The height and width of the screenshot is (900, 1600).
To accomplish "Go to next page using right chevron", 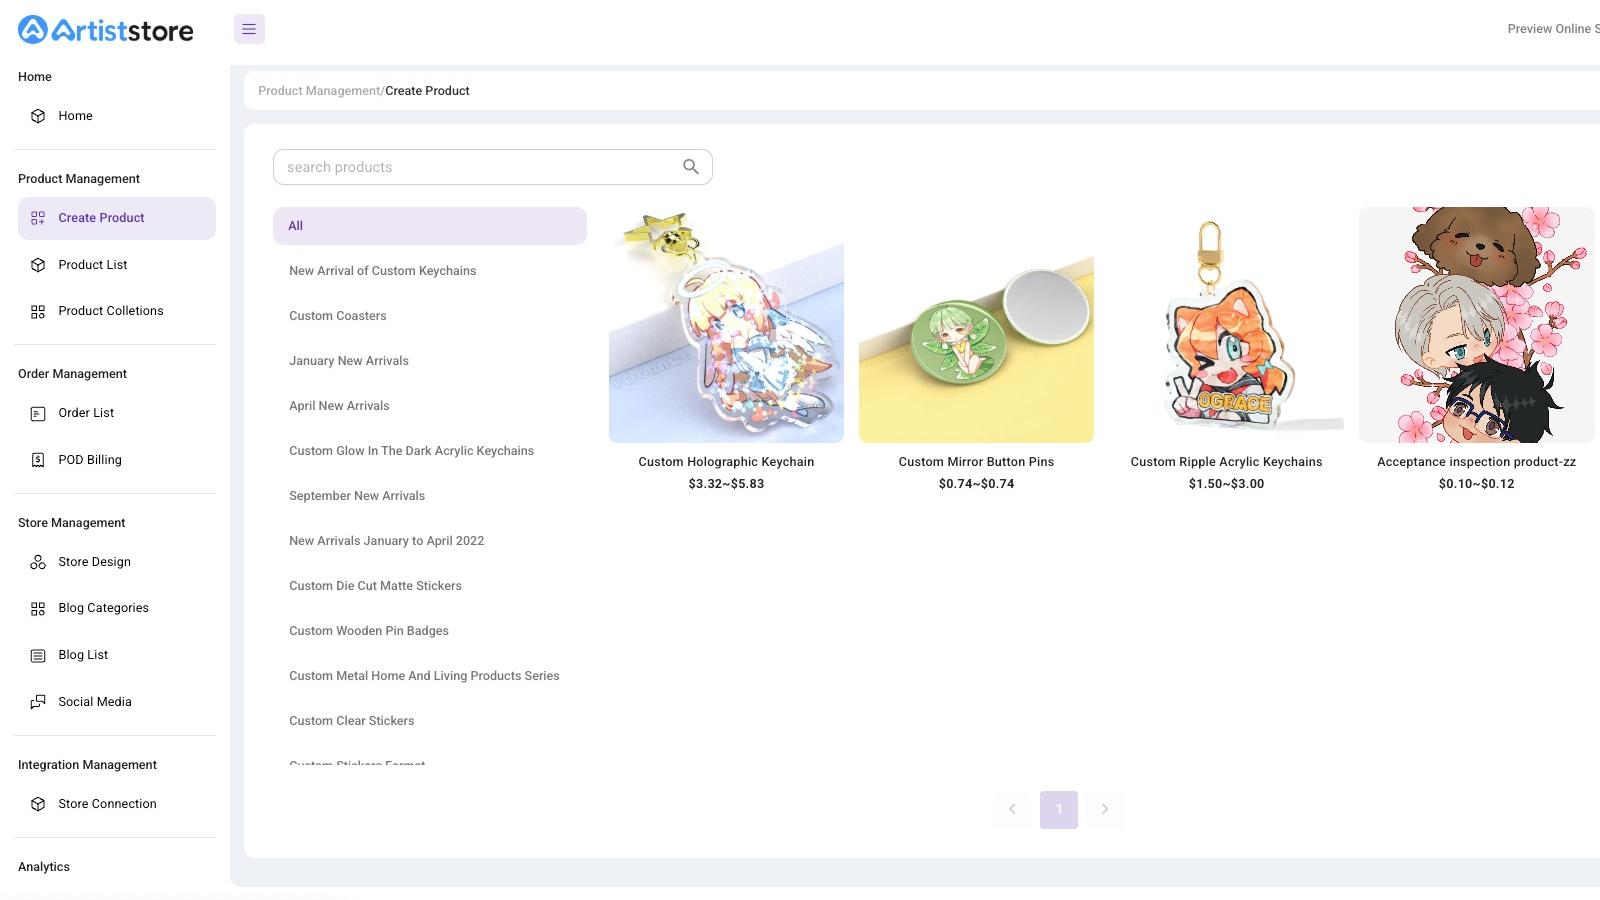I will [1105, 809].
